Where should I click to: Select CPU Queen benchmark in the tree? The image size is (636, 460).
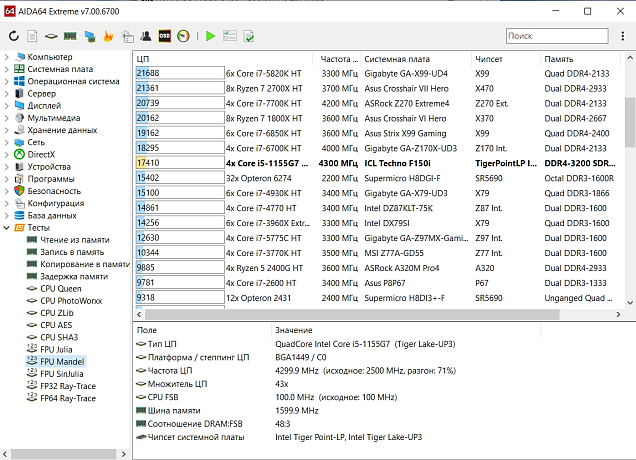60,288
